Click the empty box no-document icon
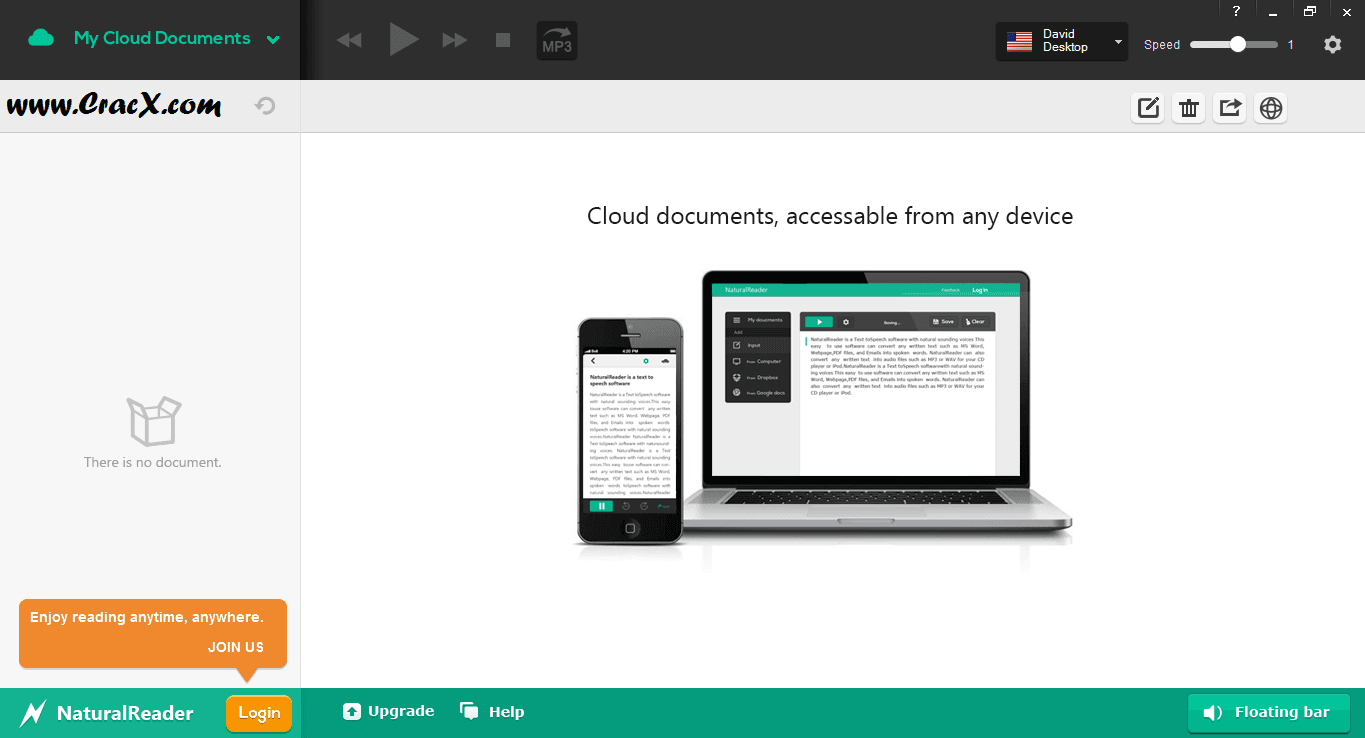 [x=154, y=420]
